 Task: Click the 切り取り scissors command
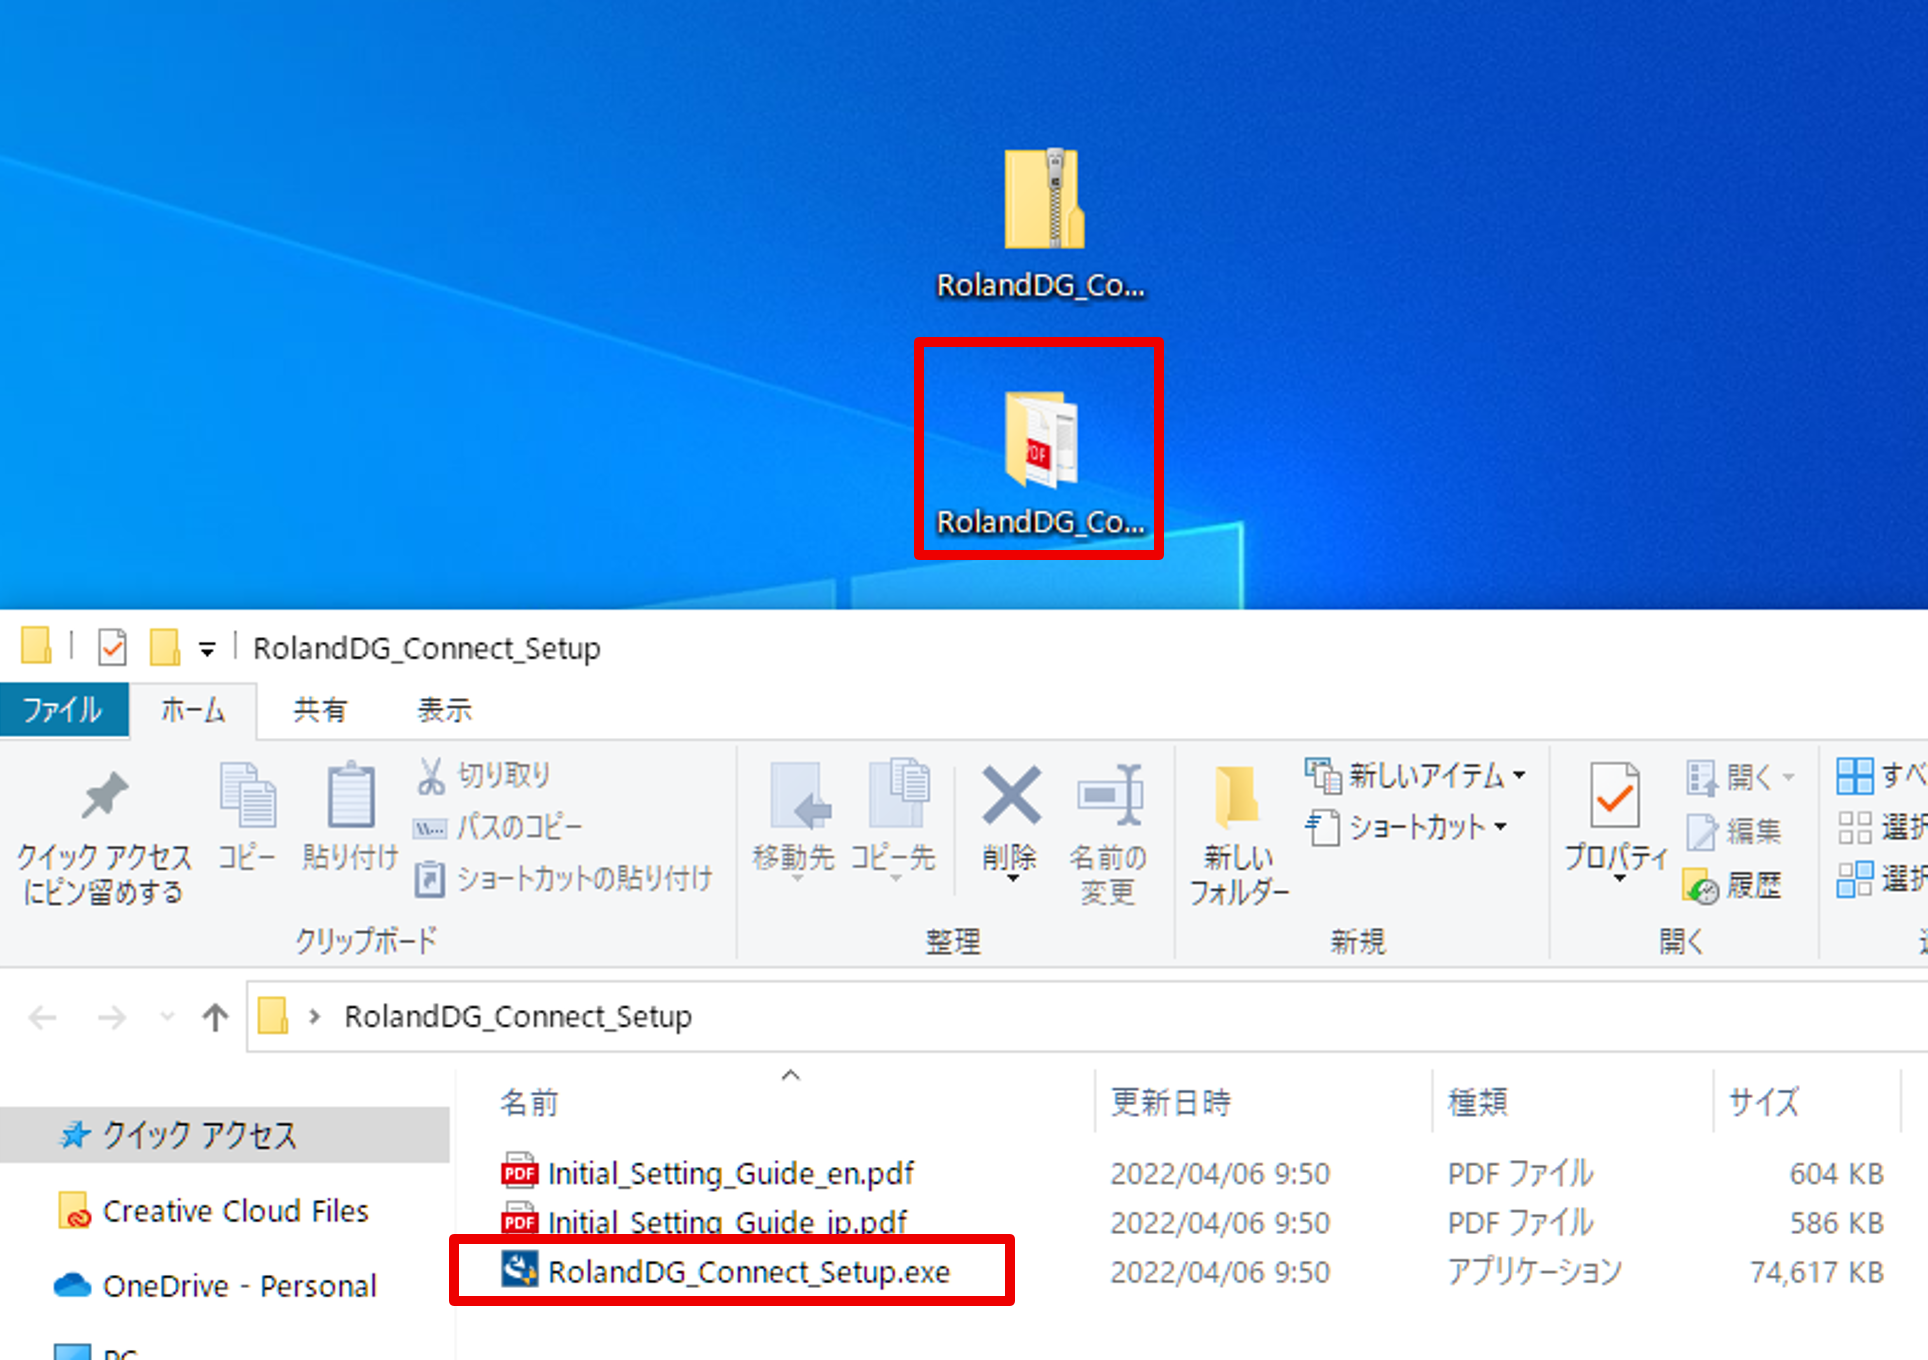[x=483, y=775]
